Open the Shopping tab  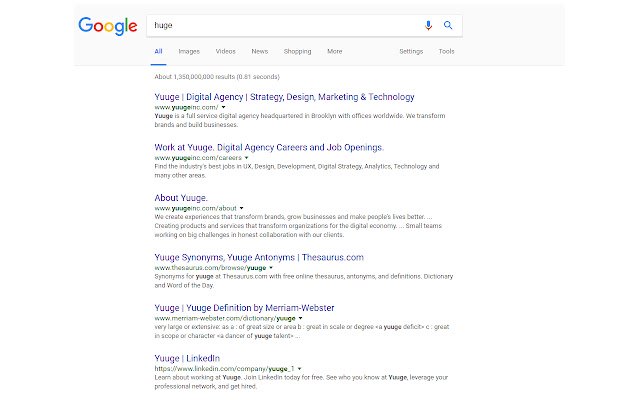pyautogui.click(x=298, y=51)
